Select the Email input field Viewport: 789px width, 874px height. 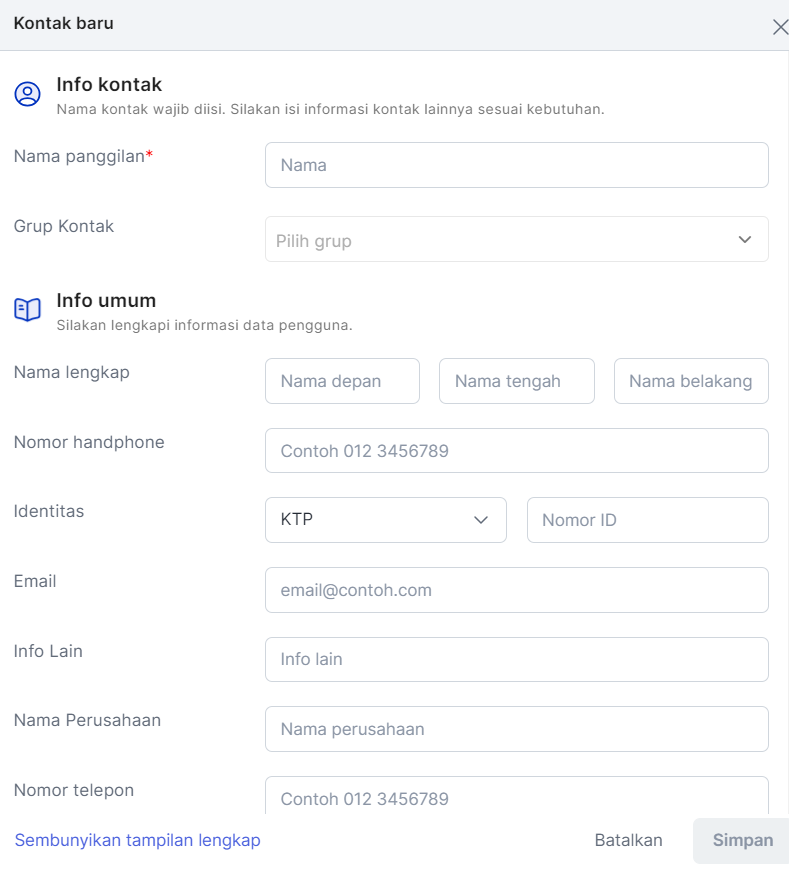pos(517,590)
